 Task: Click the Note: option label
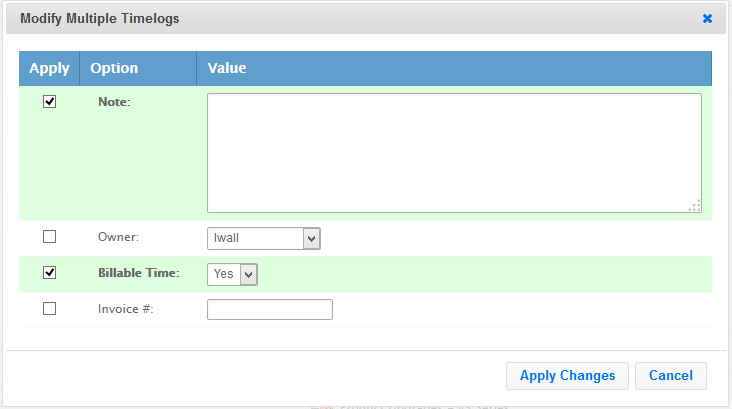114,102
